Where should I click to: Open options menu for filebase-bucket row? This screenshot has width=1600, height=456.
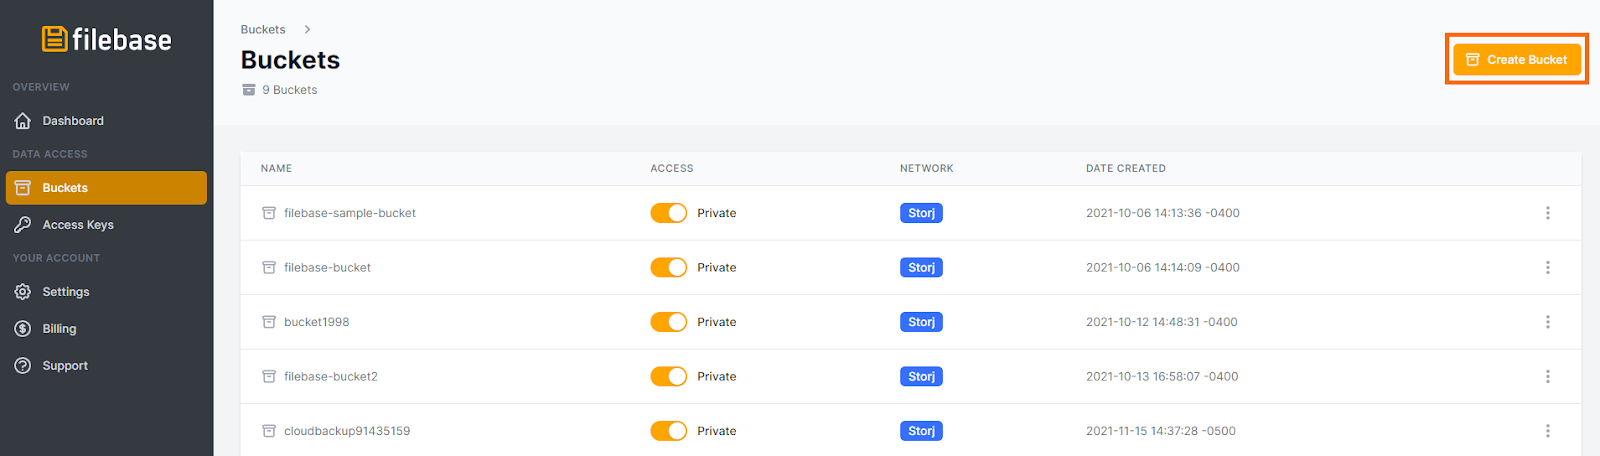pos(1547,268)
